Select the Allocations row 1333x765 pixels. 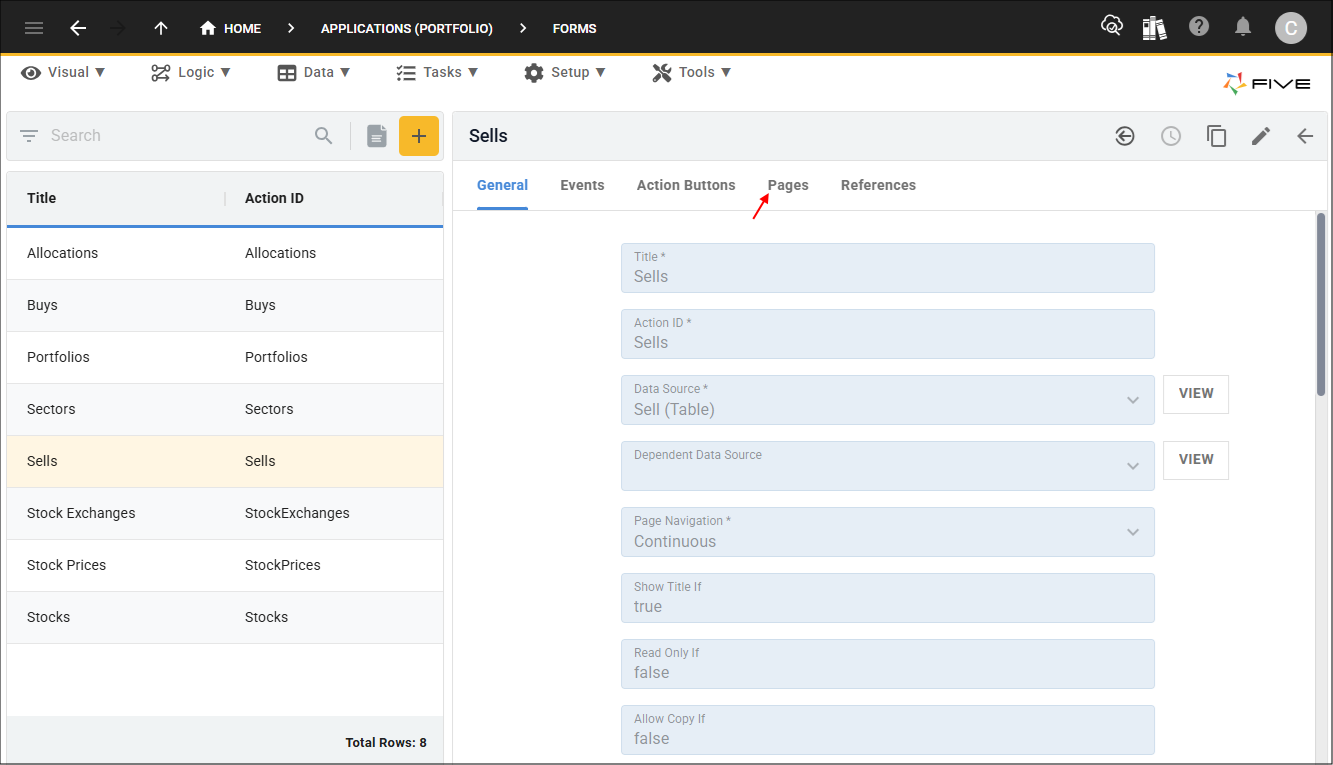(225, 253)
